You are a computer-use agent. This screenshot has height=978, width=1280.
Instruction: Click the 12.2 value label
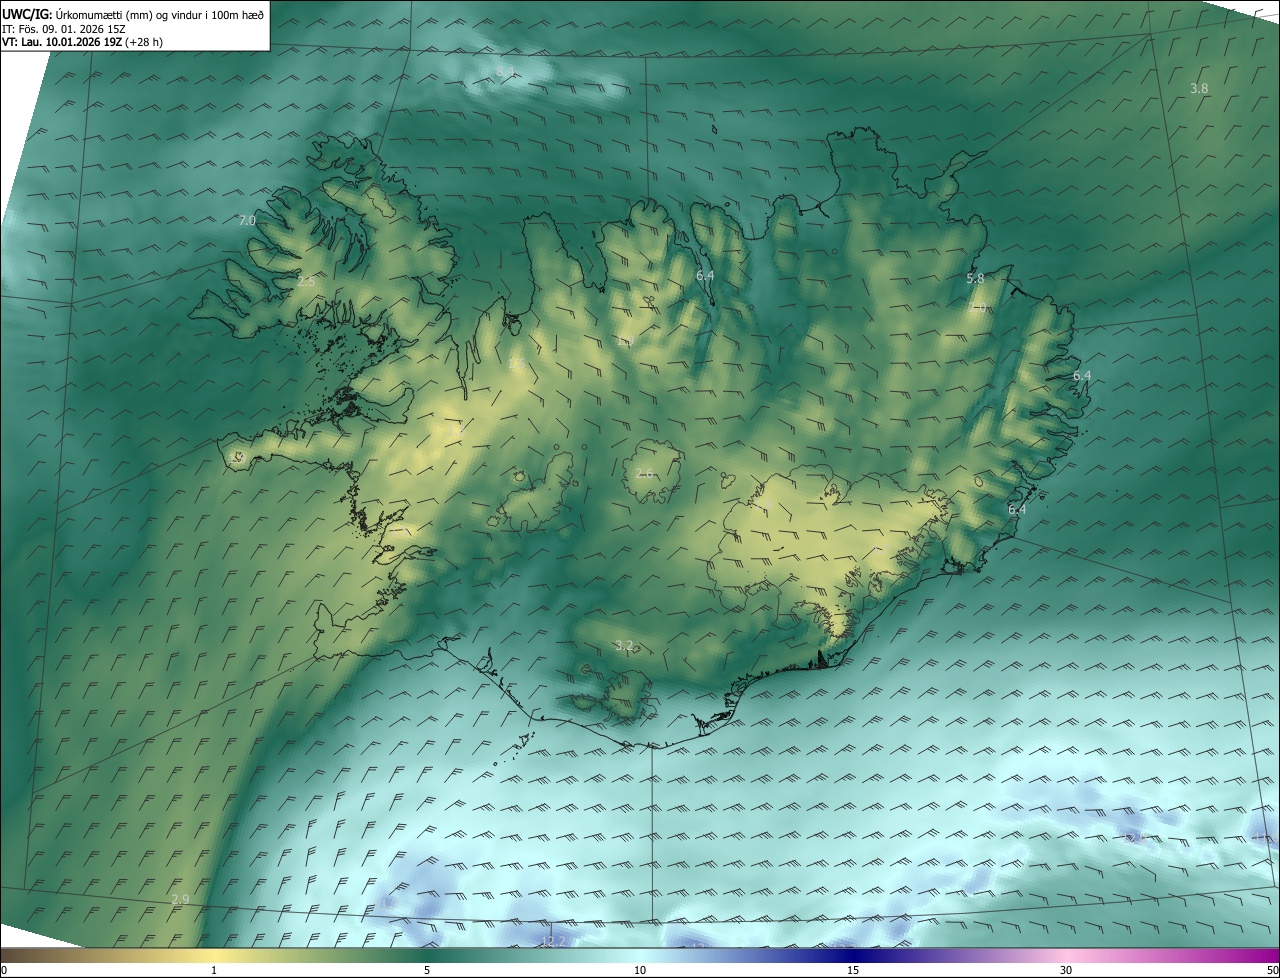point(555,941)
